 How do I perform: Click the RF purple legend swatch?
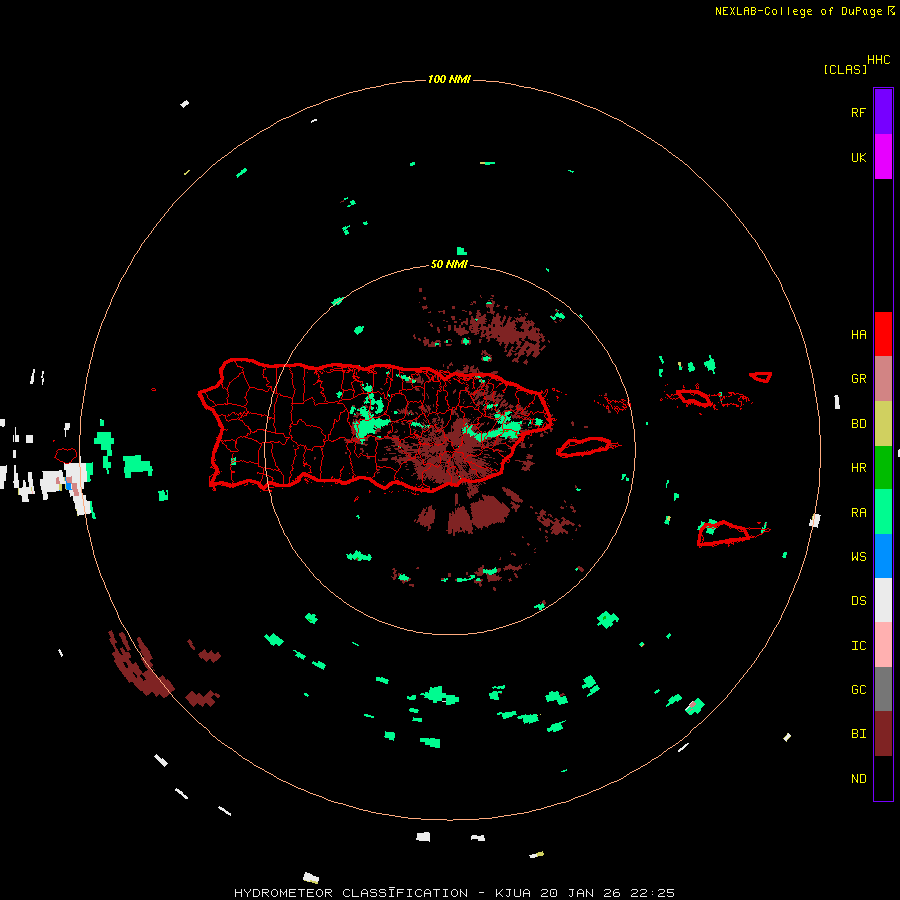(883, 112)
